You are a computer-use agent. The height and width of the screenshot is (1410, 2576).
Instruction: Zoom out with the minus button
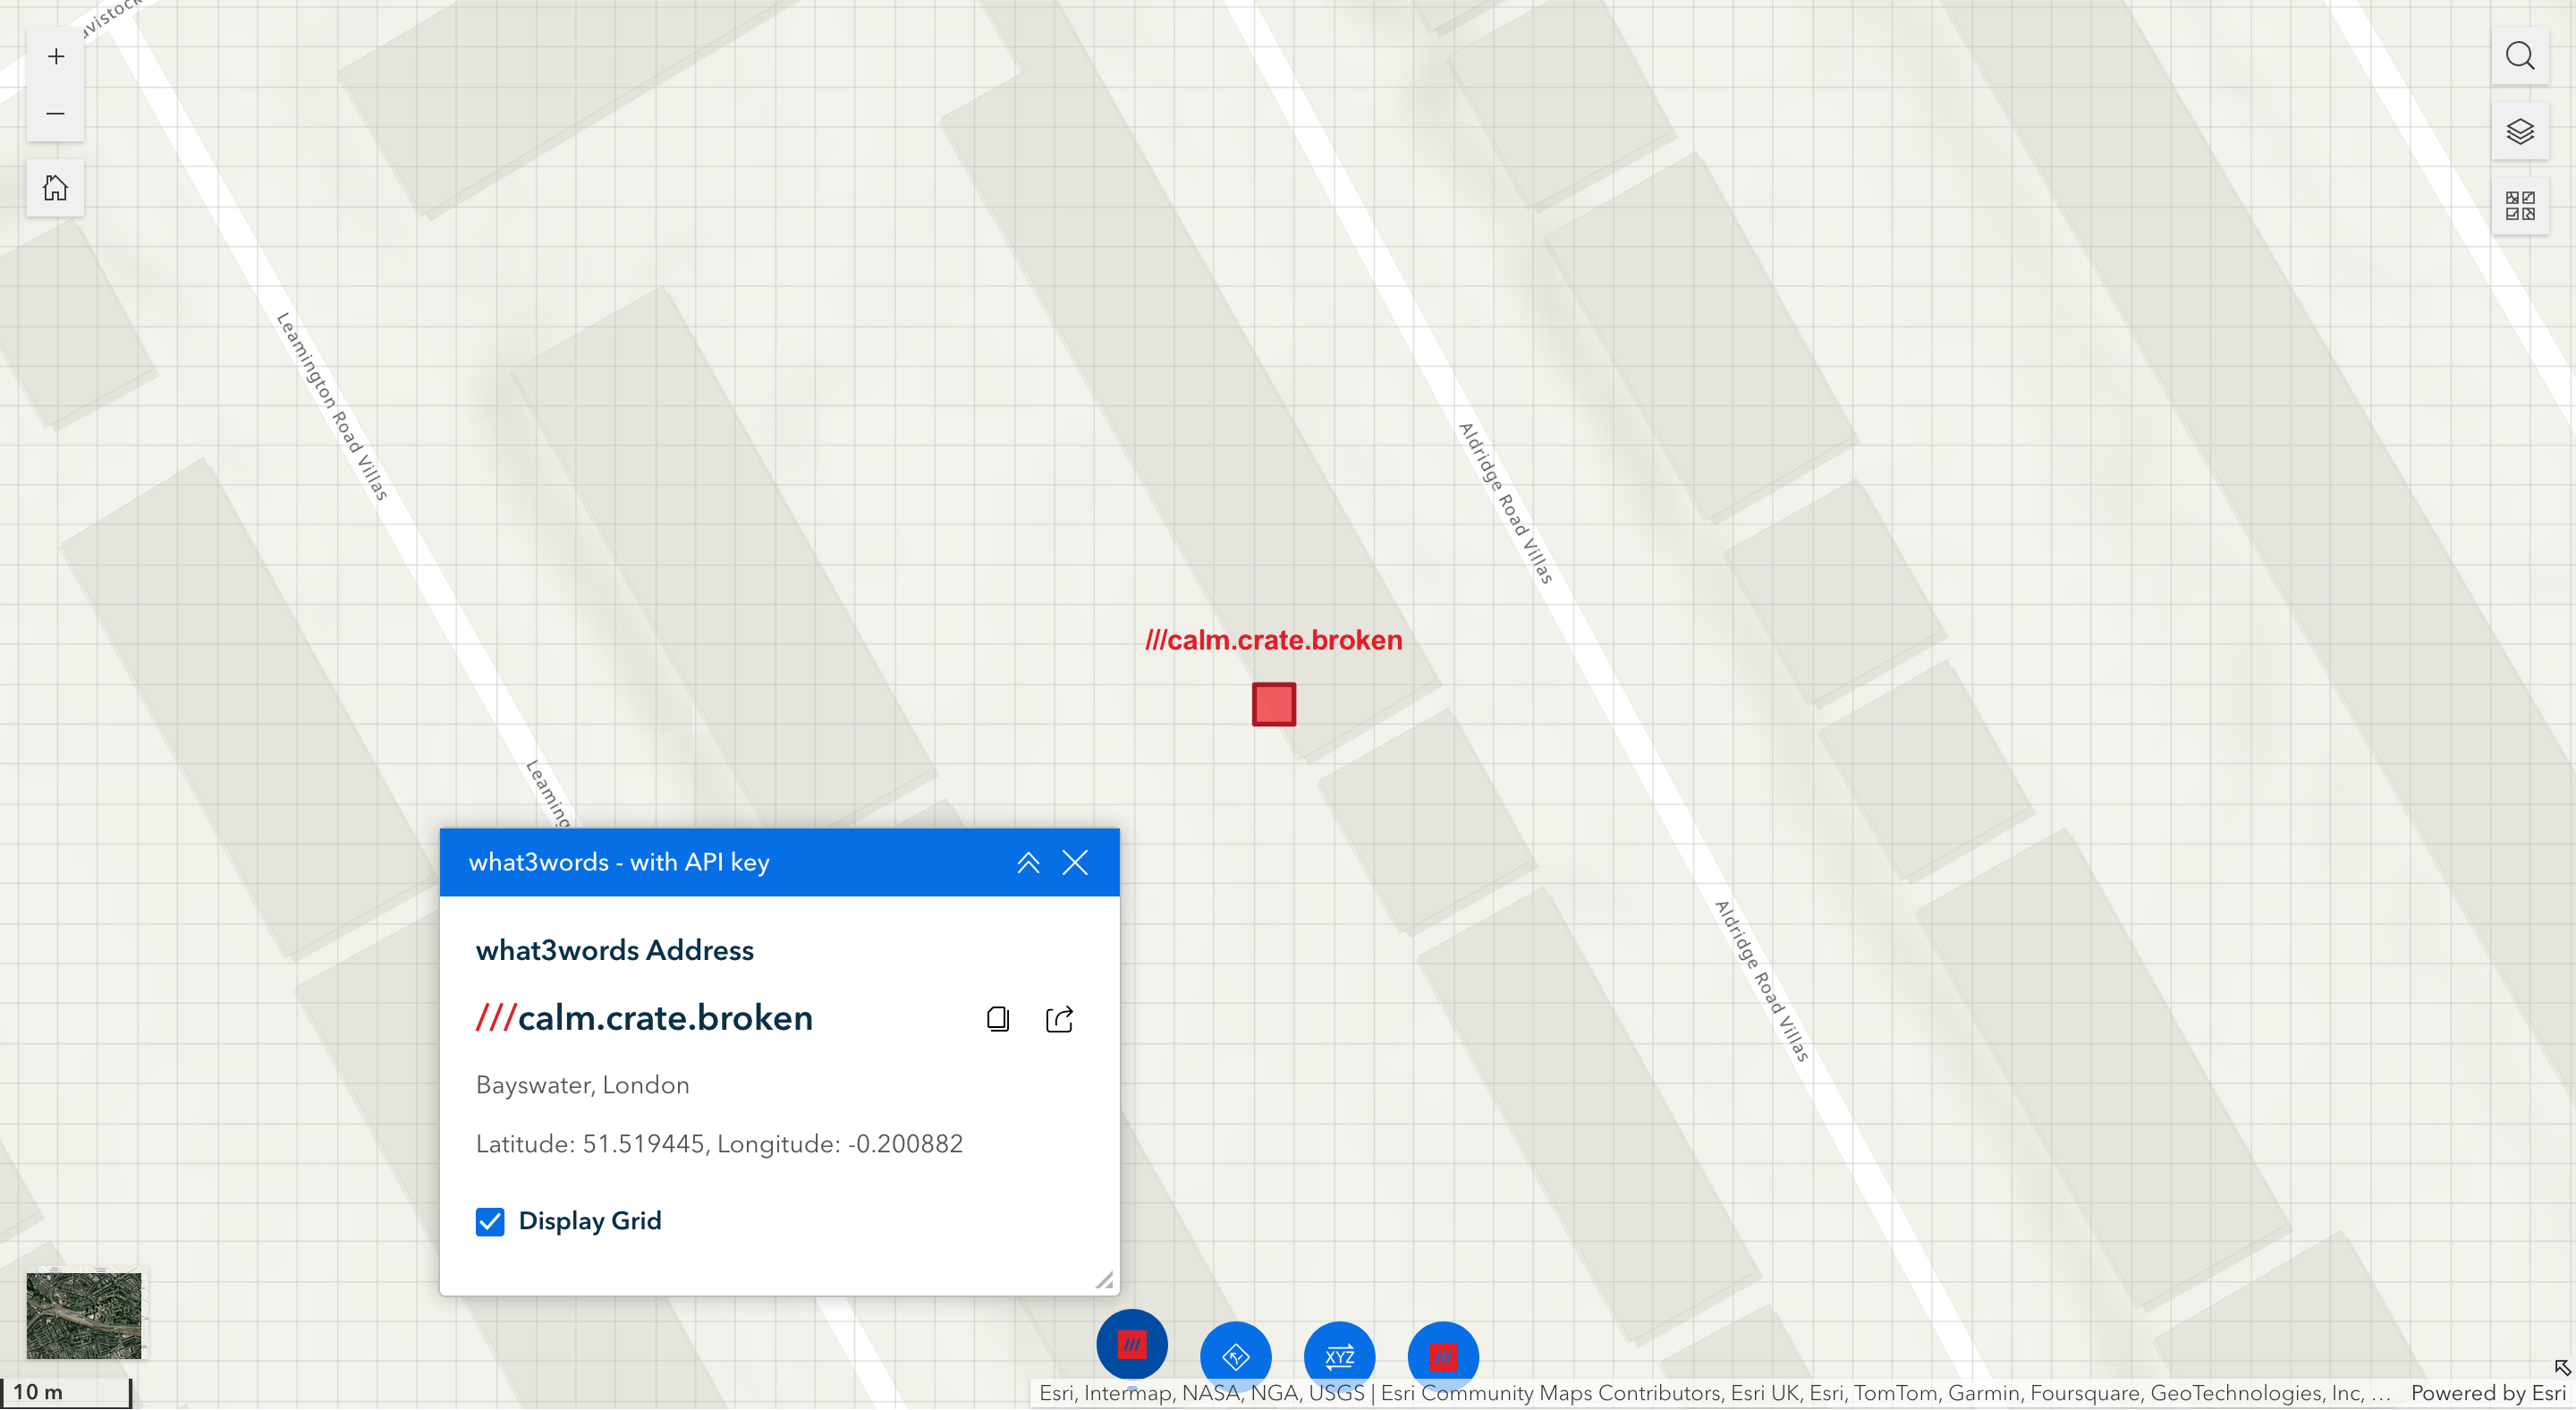(x=56, y=114)
